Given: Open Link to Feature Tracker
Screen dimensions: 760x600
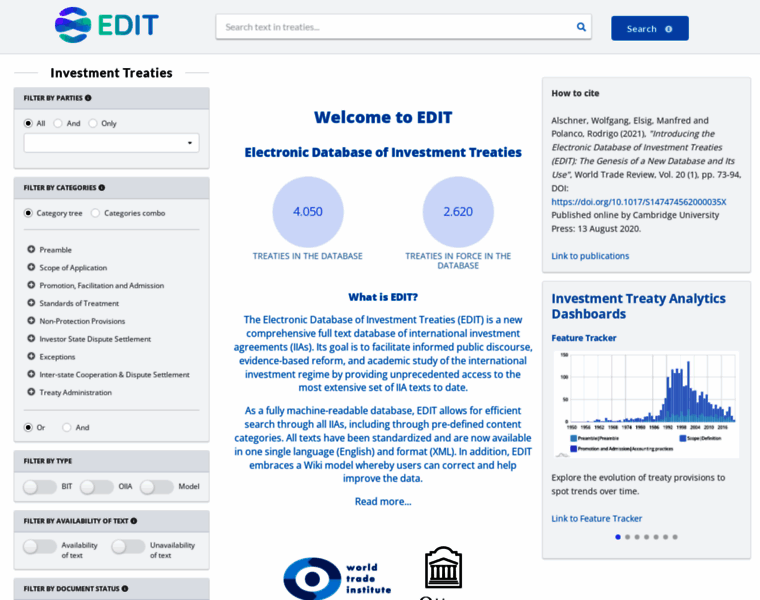Looking at the screenshot, I should [x=596, y=519].
